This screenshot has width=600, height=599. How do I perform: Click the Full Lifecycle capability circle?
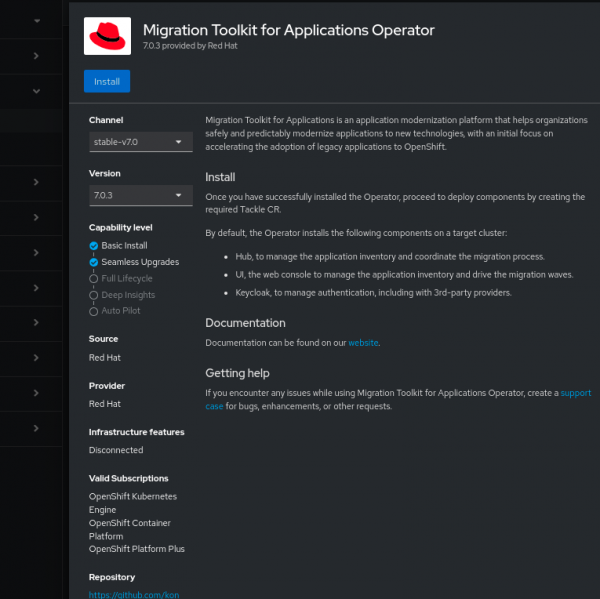pos(93,278)
